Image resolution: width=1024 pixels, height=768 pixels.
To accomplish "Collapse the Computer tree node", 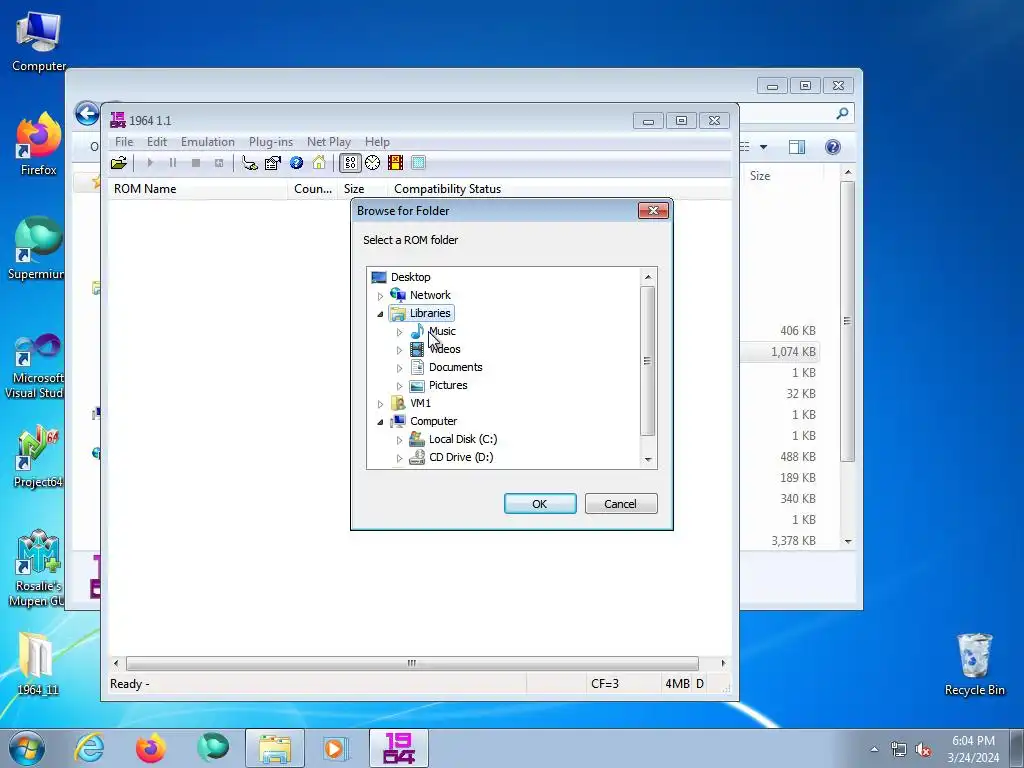I will pos(381,422).
